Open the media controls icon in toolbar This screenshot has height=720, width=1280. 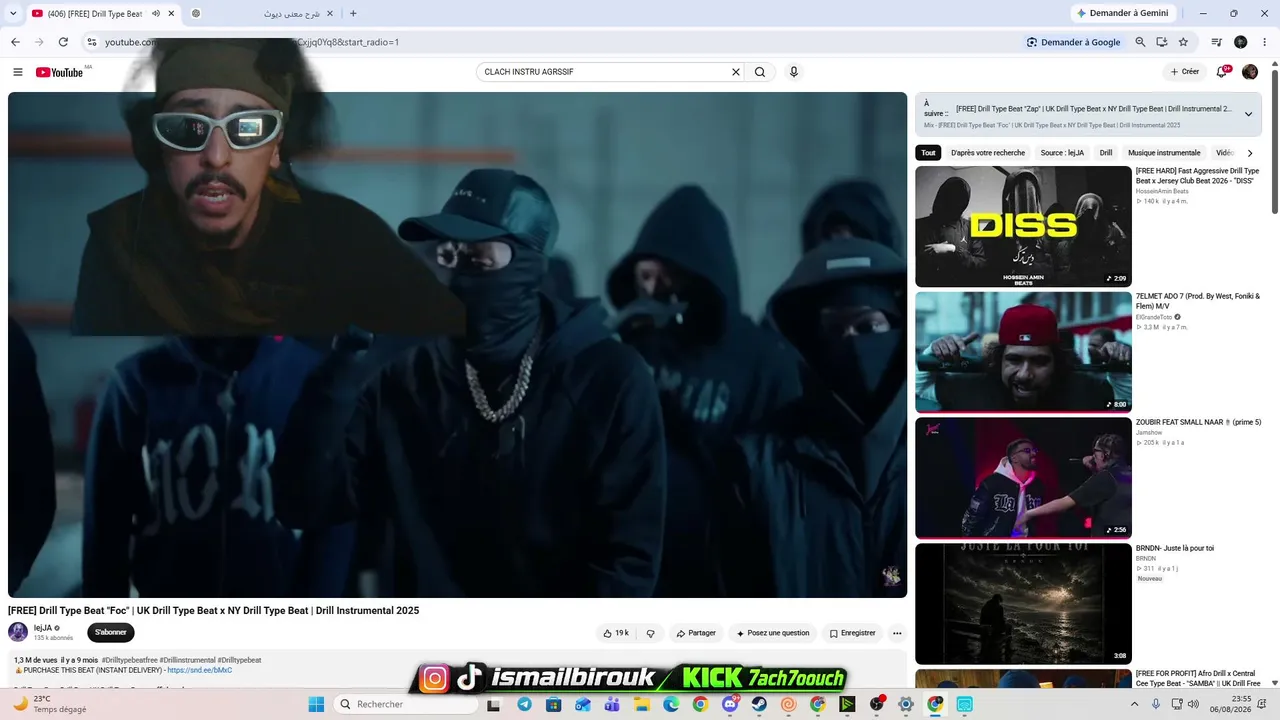1216,42
